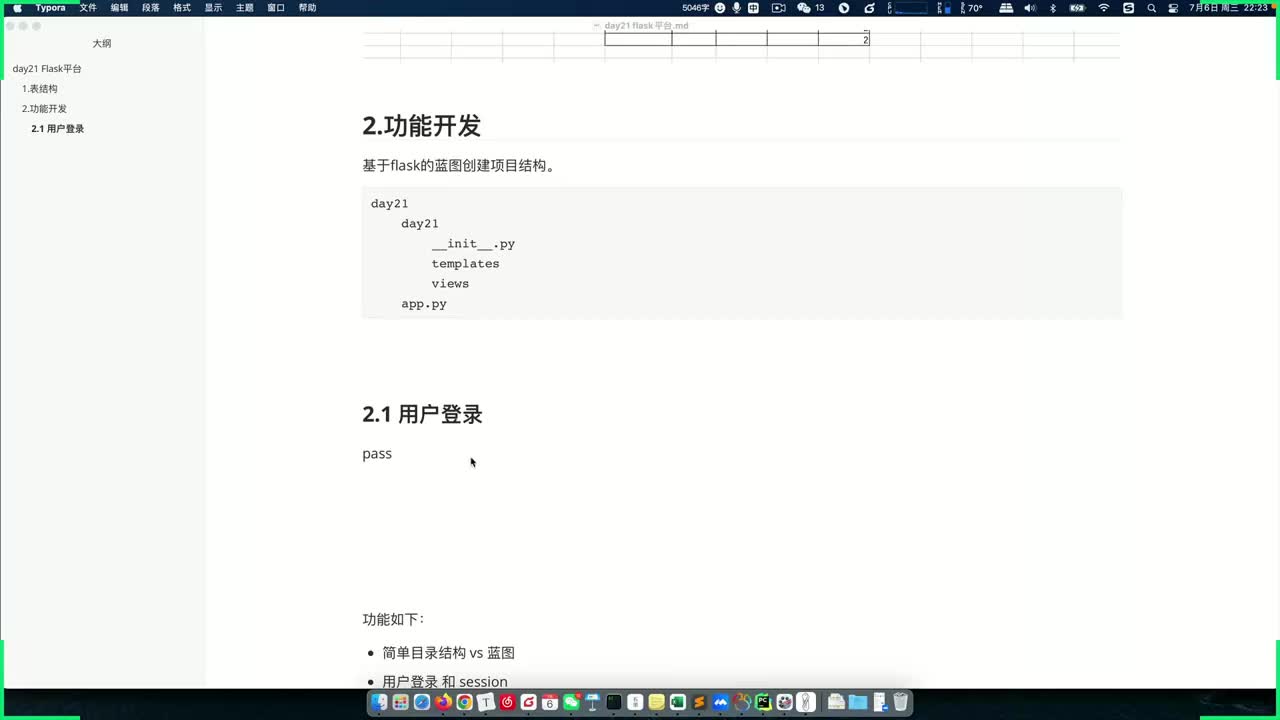Open the volume control in menu bar
Image resolution: width=1280 pixels, height=720 pixels.
1030,8
